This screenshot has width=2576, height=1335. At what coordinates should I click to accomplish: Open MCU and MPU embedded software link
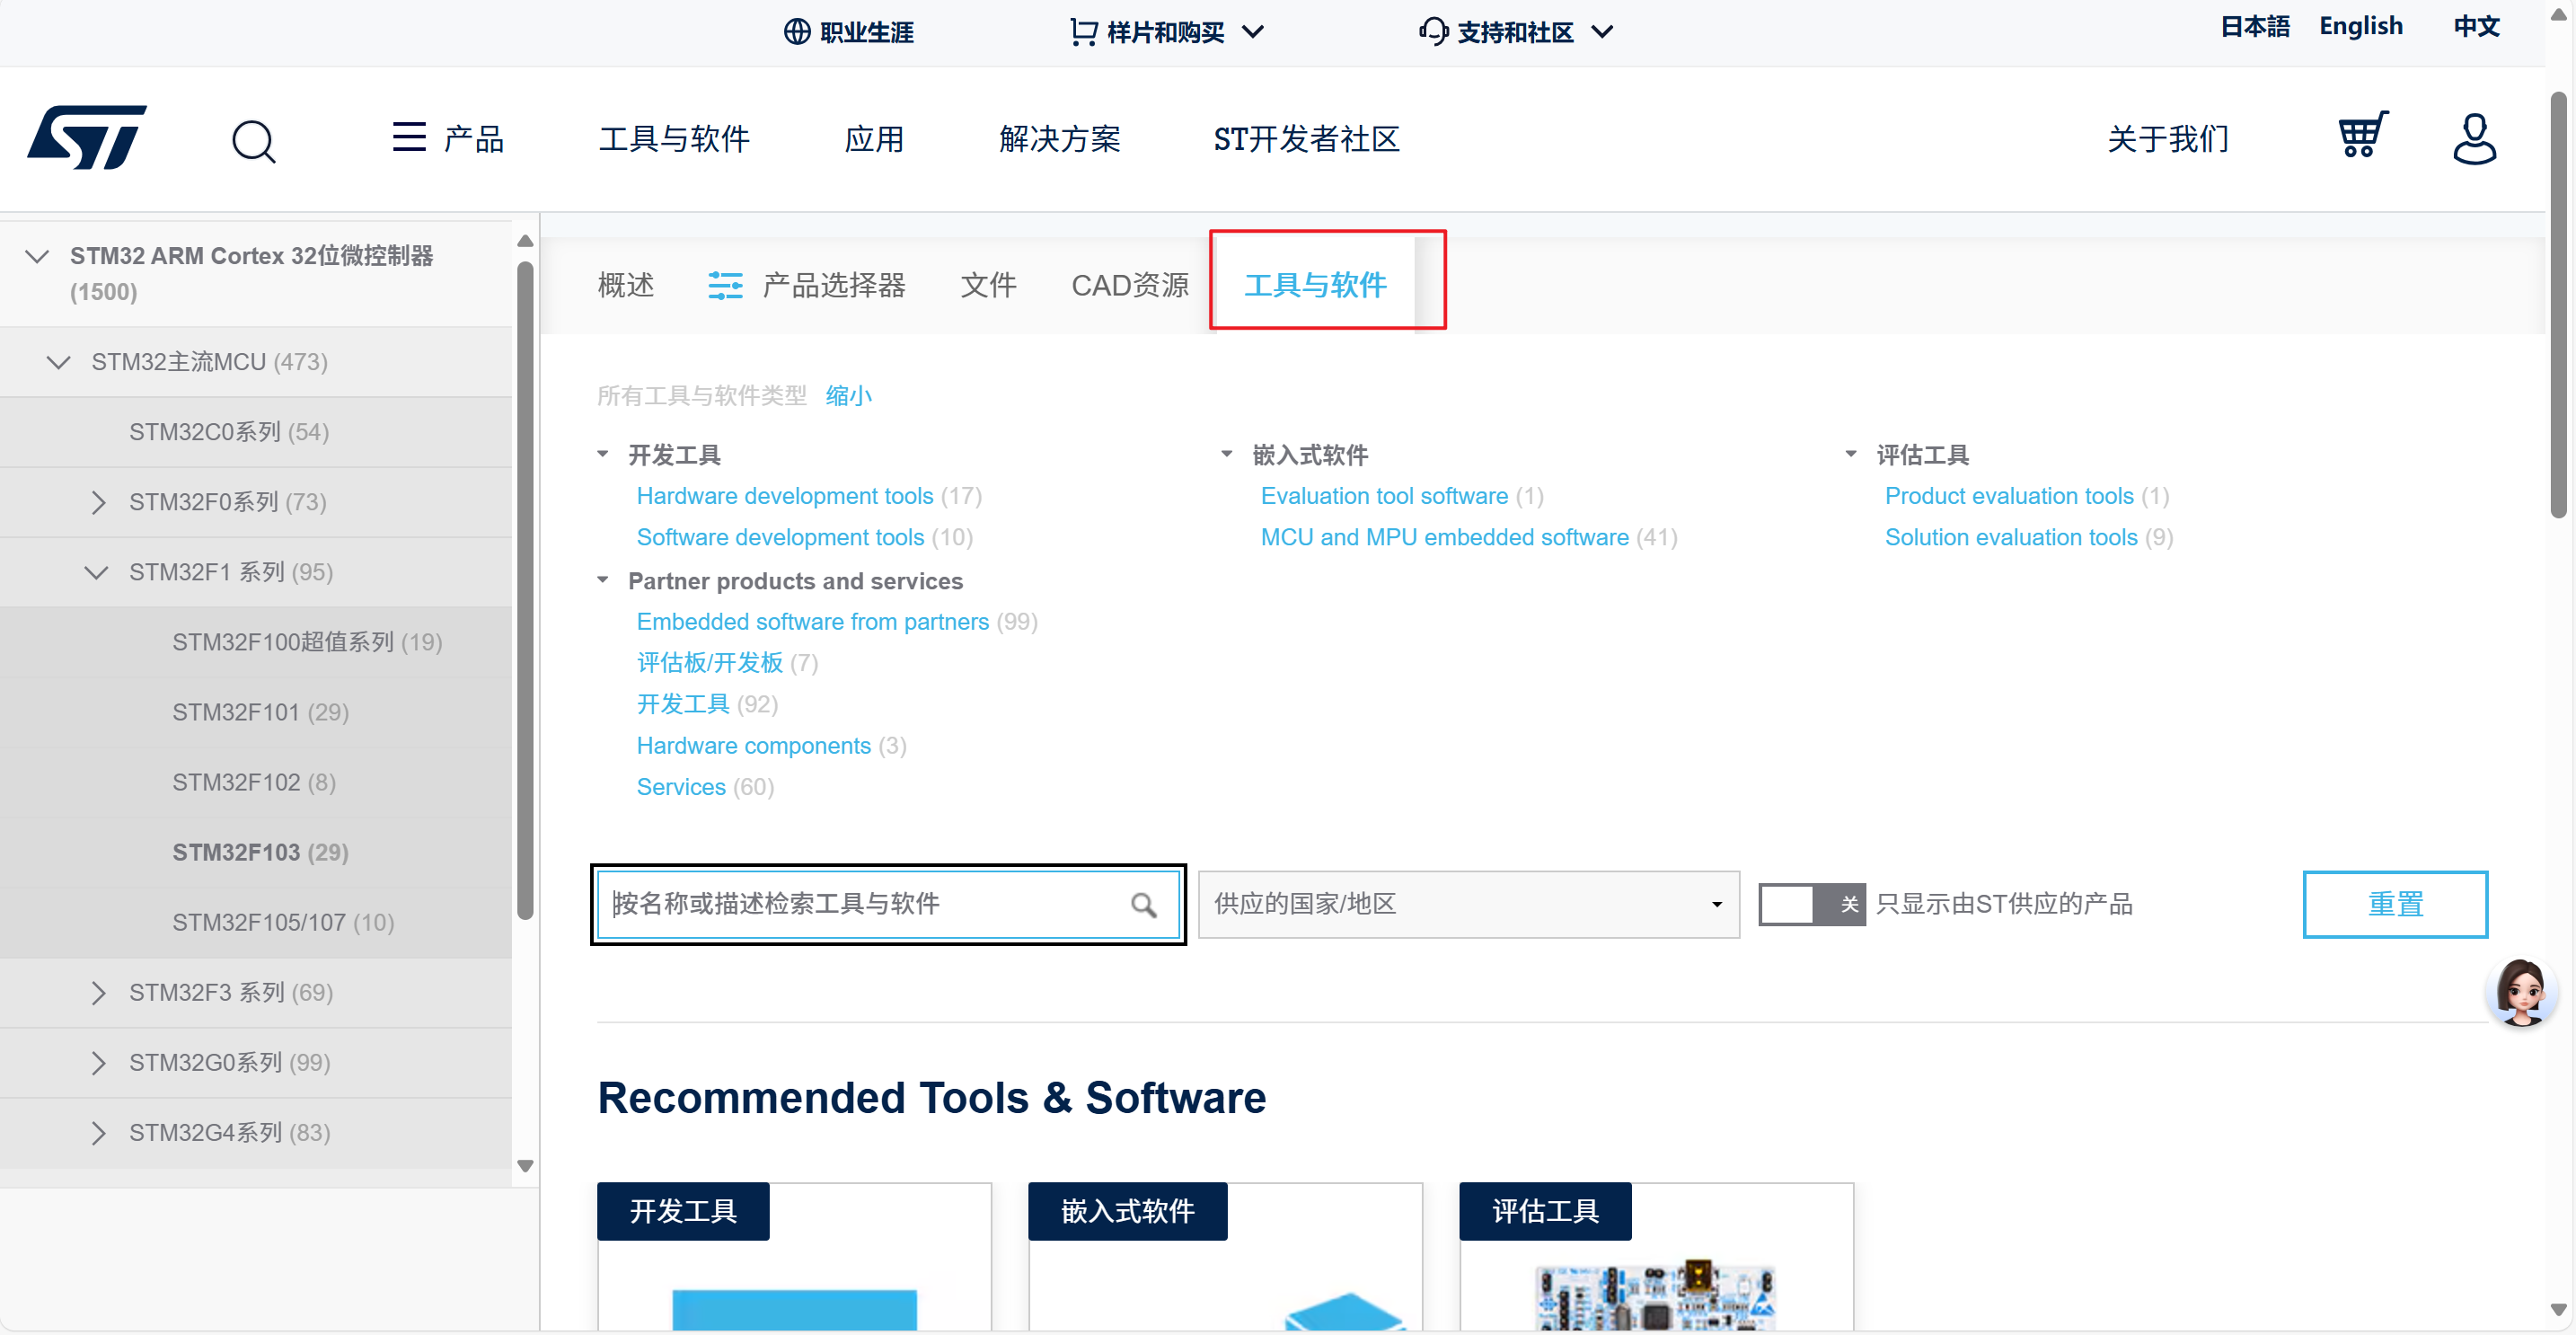[x=1444, y=537]
